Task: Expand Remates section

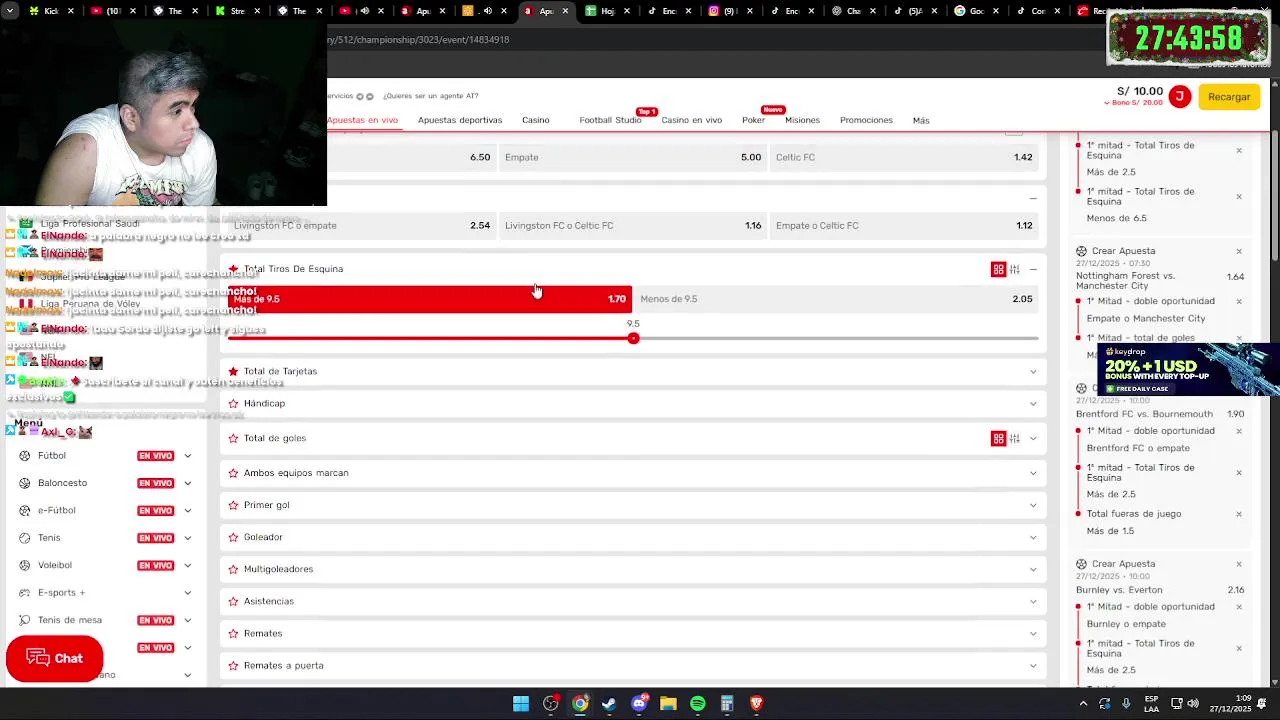Action: pos(1033,633)
